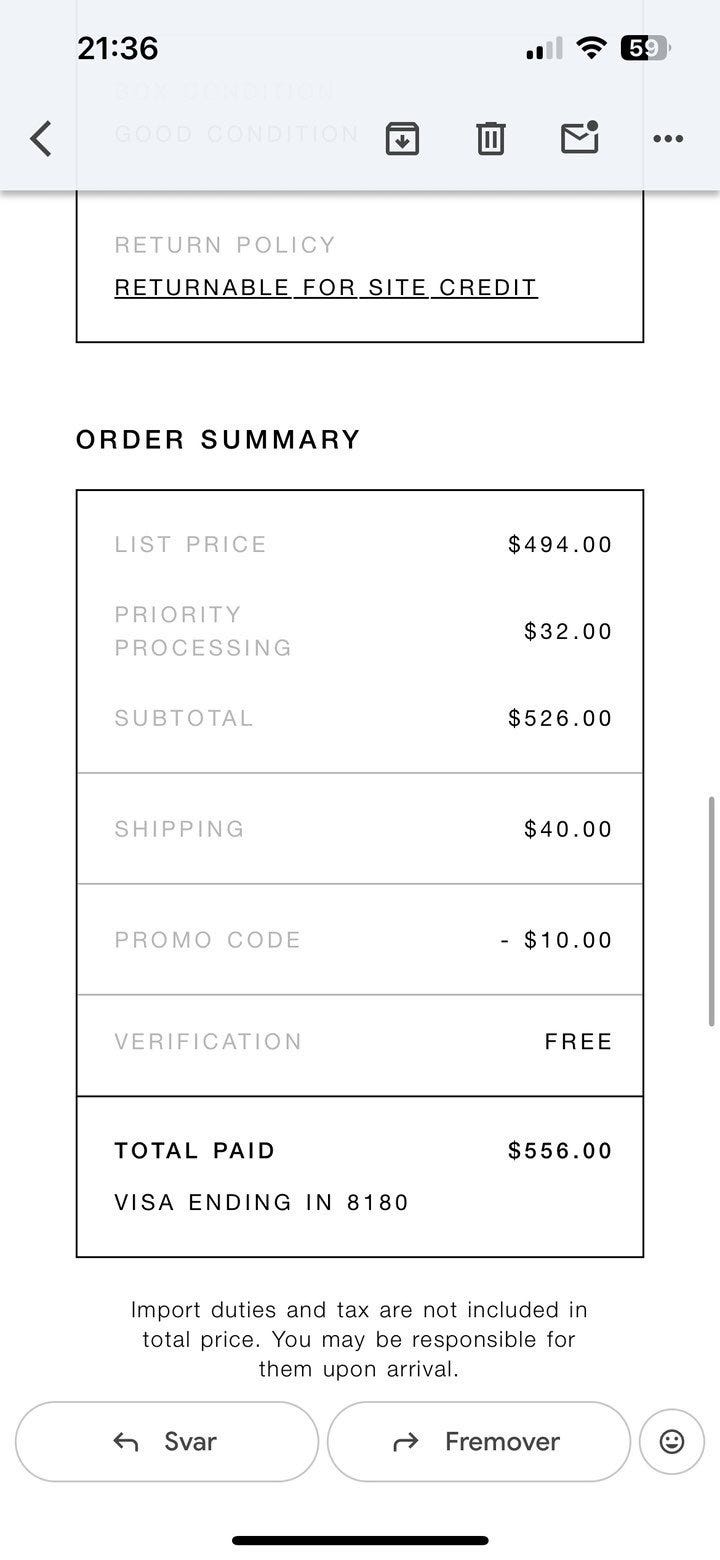Image resolution: width=720 pixels, height=1560 pixels.
Task: Delete the email with trash icon
Action: pyautogui.click(x=490, y=138)
